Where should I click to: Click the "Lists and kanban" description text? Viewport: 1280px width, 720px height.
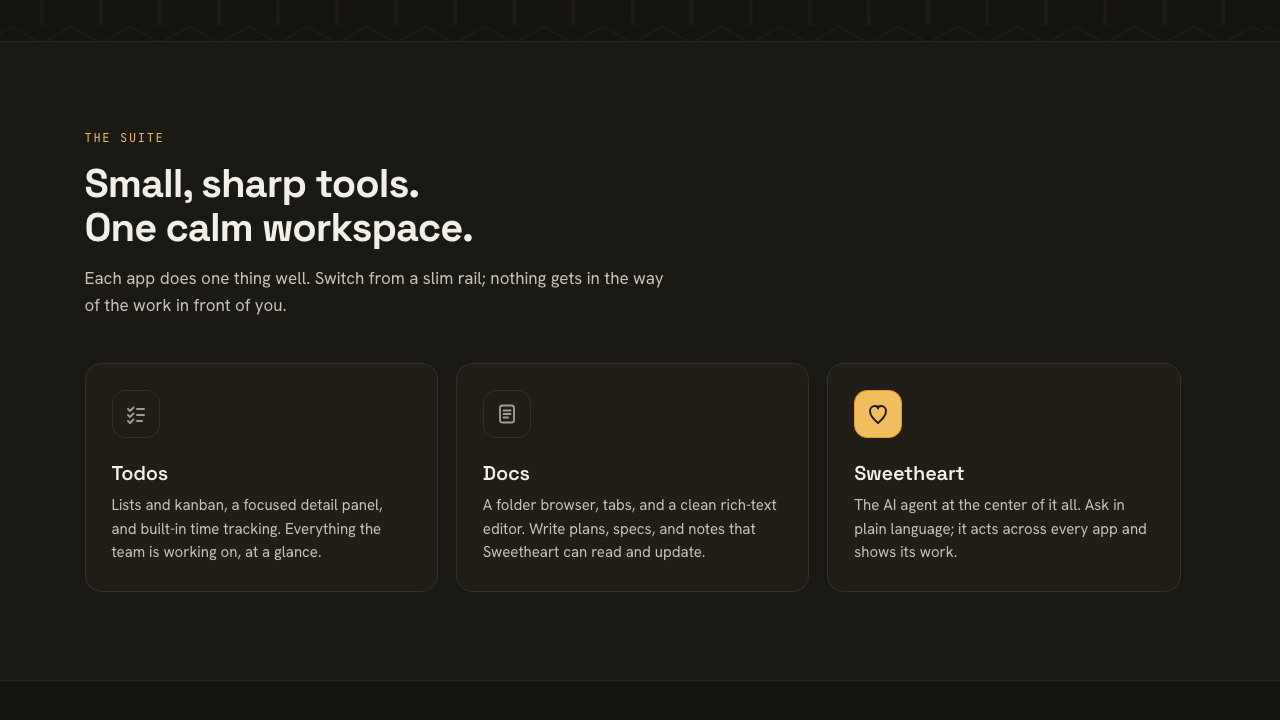tap(247, 528)
